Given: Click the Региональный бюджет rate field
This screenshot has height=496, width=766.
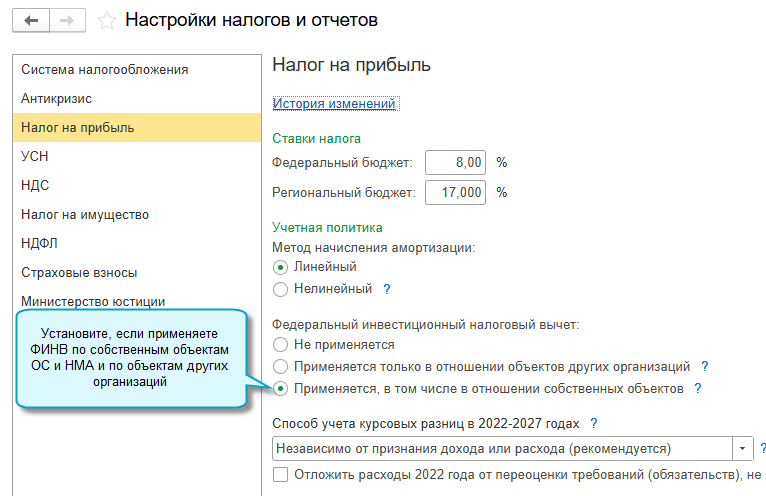Looking at the screenshot, I should pyautogui.click(x=457, y=192).
